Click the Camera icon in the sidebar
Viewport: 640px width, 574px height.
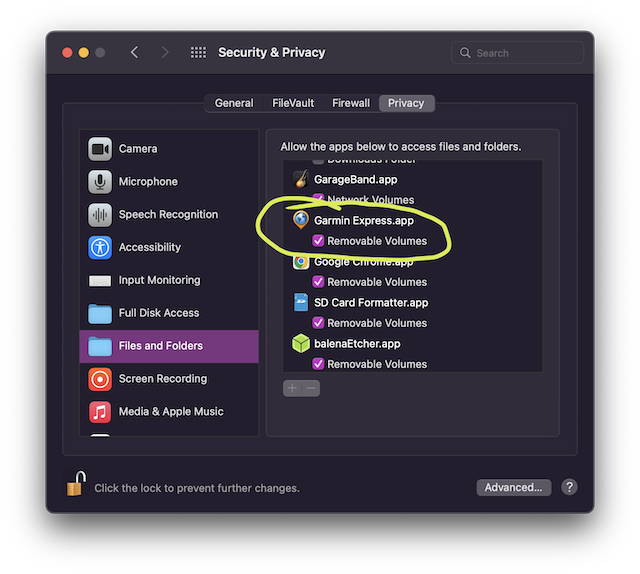click(x=100, y=149)
